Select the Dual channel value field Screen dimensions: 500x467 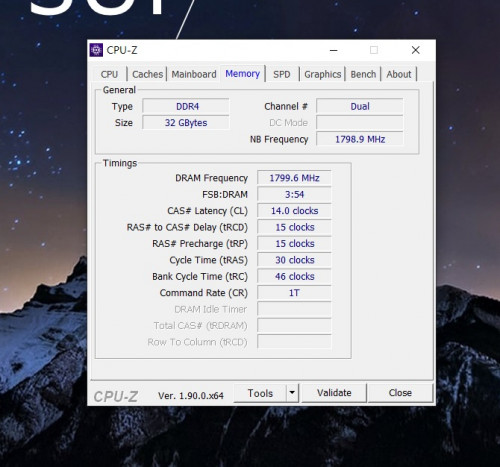[360, 106]
